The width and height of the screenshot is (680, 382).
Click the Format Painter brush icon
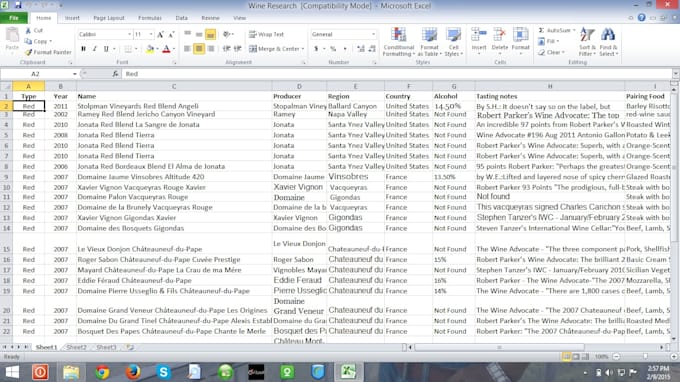point(29,52)
